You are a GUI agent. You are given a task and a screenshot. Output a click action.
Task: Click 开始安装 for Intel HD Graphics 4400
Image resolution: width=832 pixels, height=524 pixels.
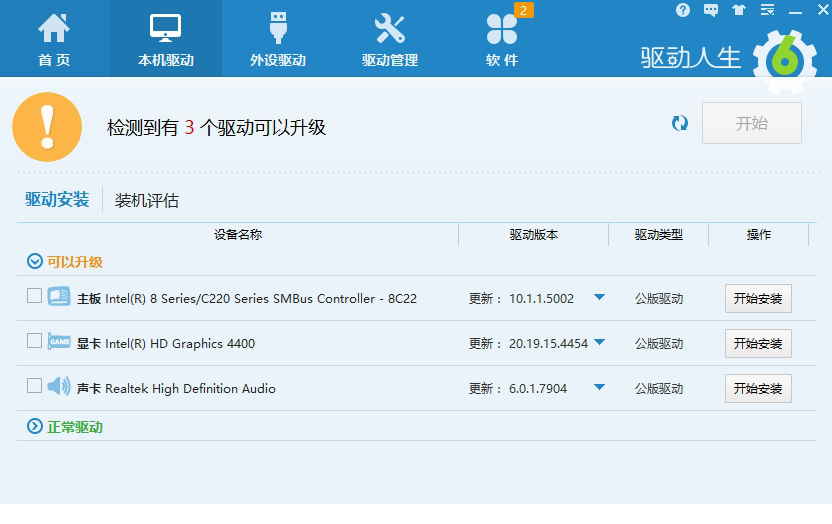pyautogui.click(x=758, y=344)
